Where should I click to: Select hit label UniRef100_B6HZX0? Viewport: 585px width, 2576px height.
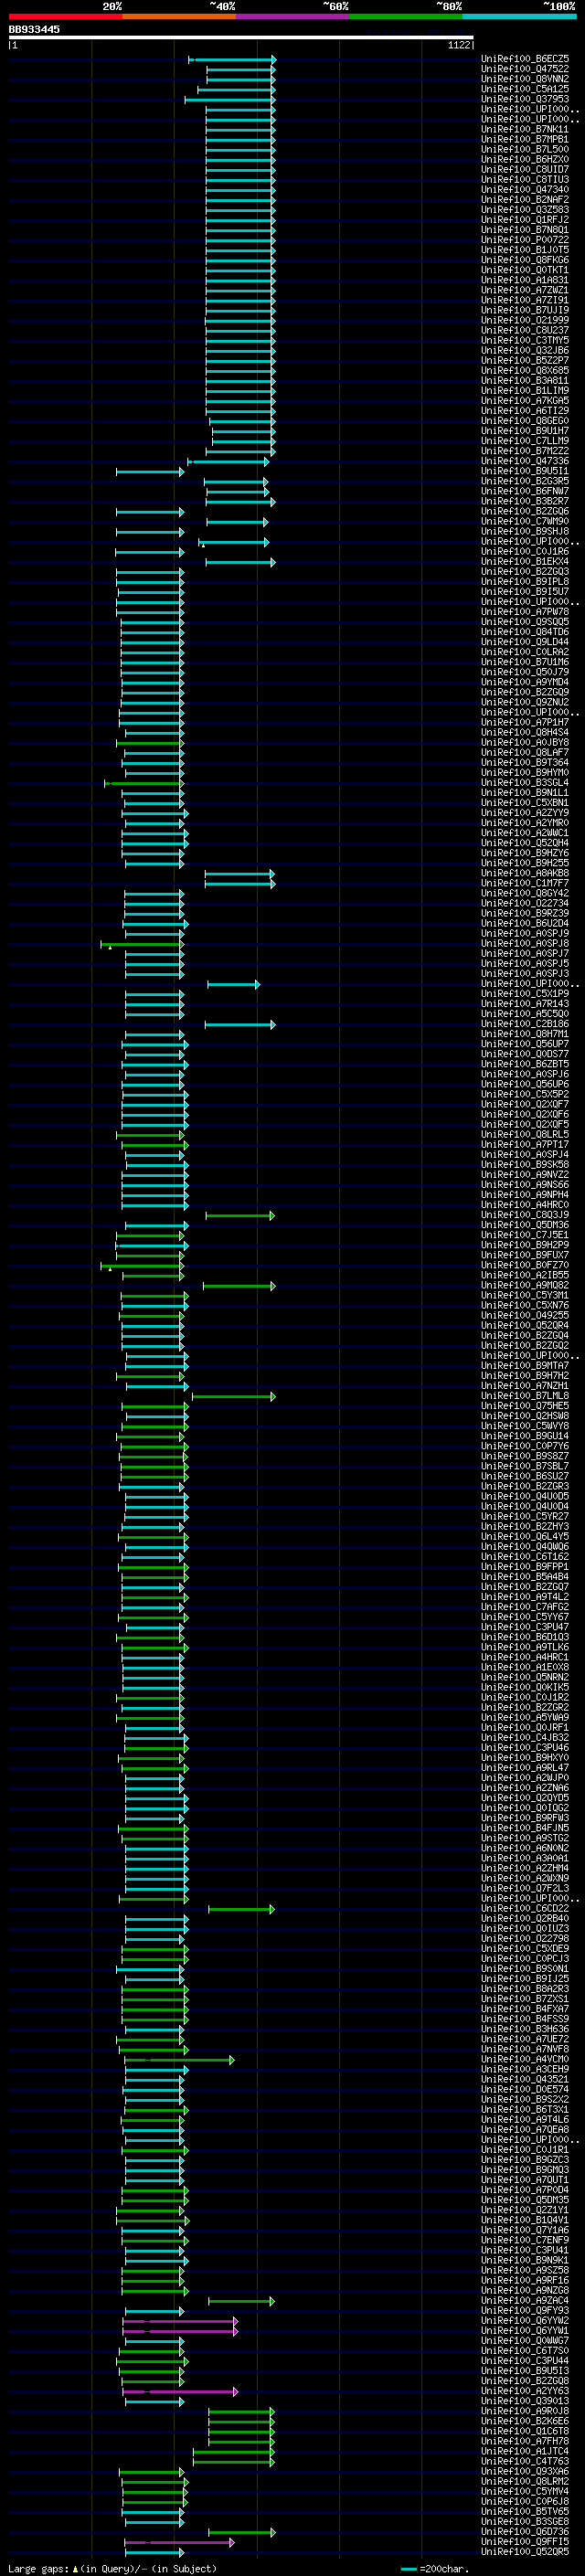525,159
